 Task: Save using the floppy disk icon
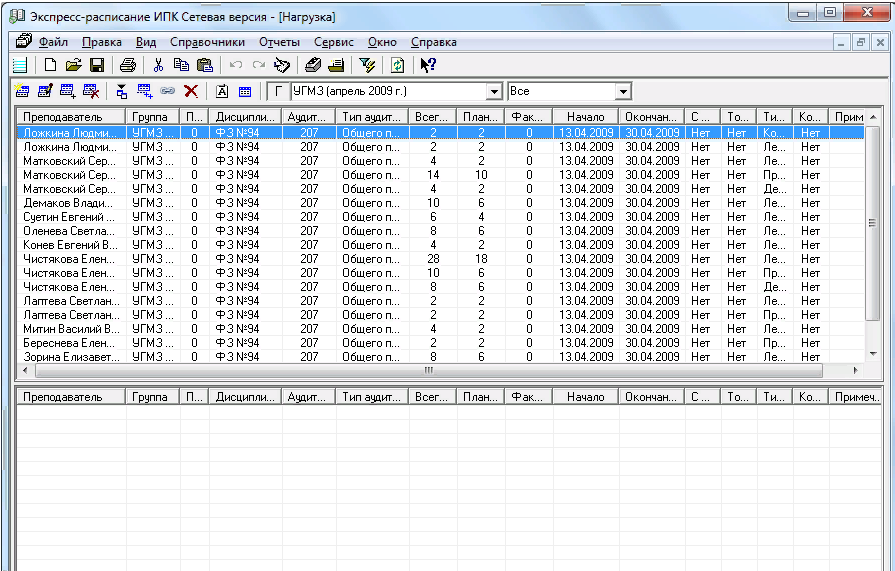click(97, 66)
